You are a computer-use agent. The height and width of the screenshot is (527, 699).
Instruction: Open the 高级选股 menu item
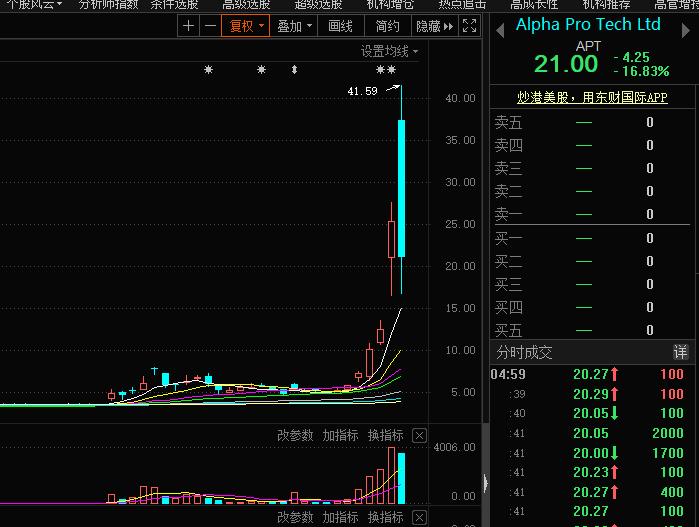click(246, 4)
